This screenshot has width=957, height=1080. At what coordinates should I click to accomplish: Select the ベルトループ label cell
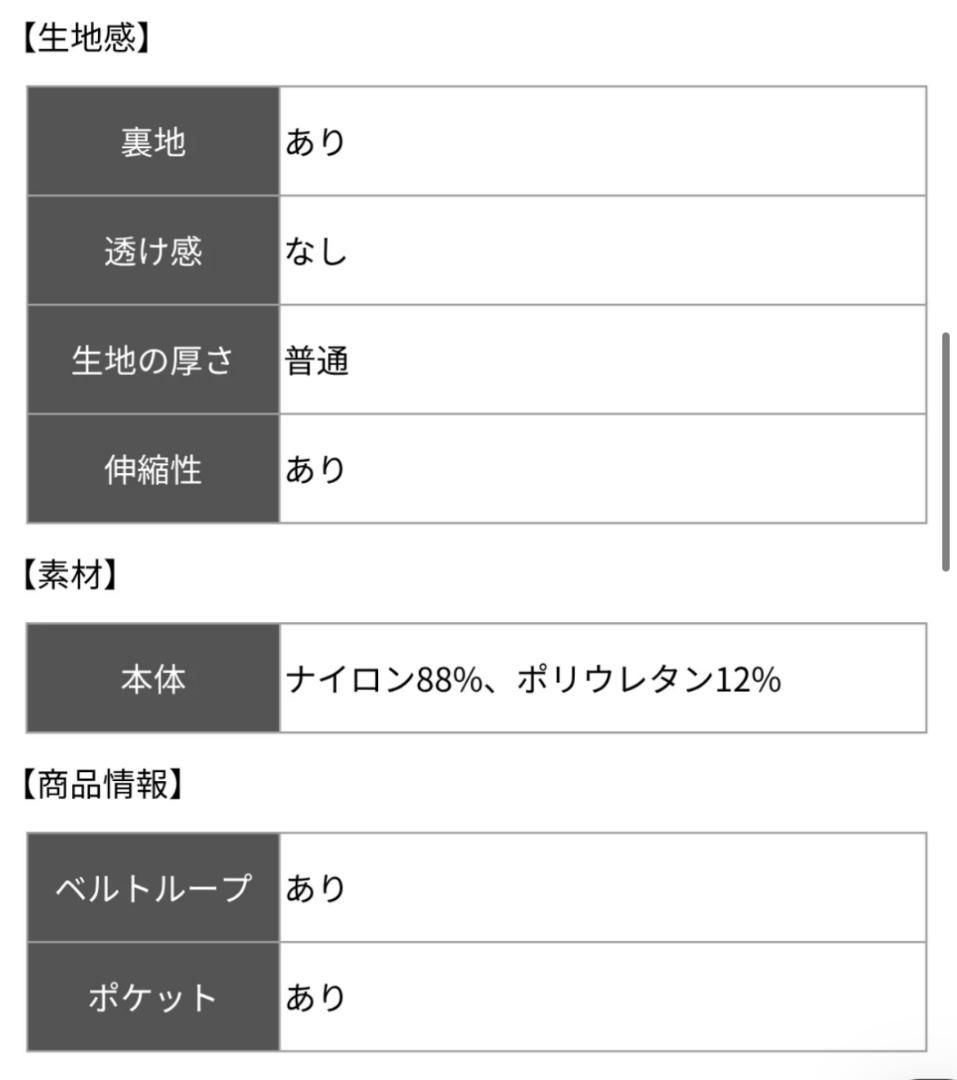tap(153, 888)
